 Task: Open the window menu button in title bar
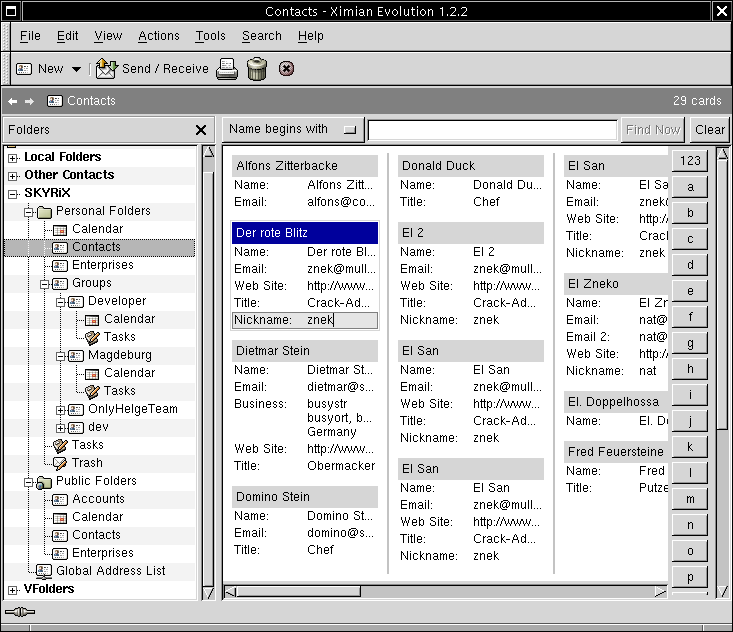tap(11, 11)
